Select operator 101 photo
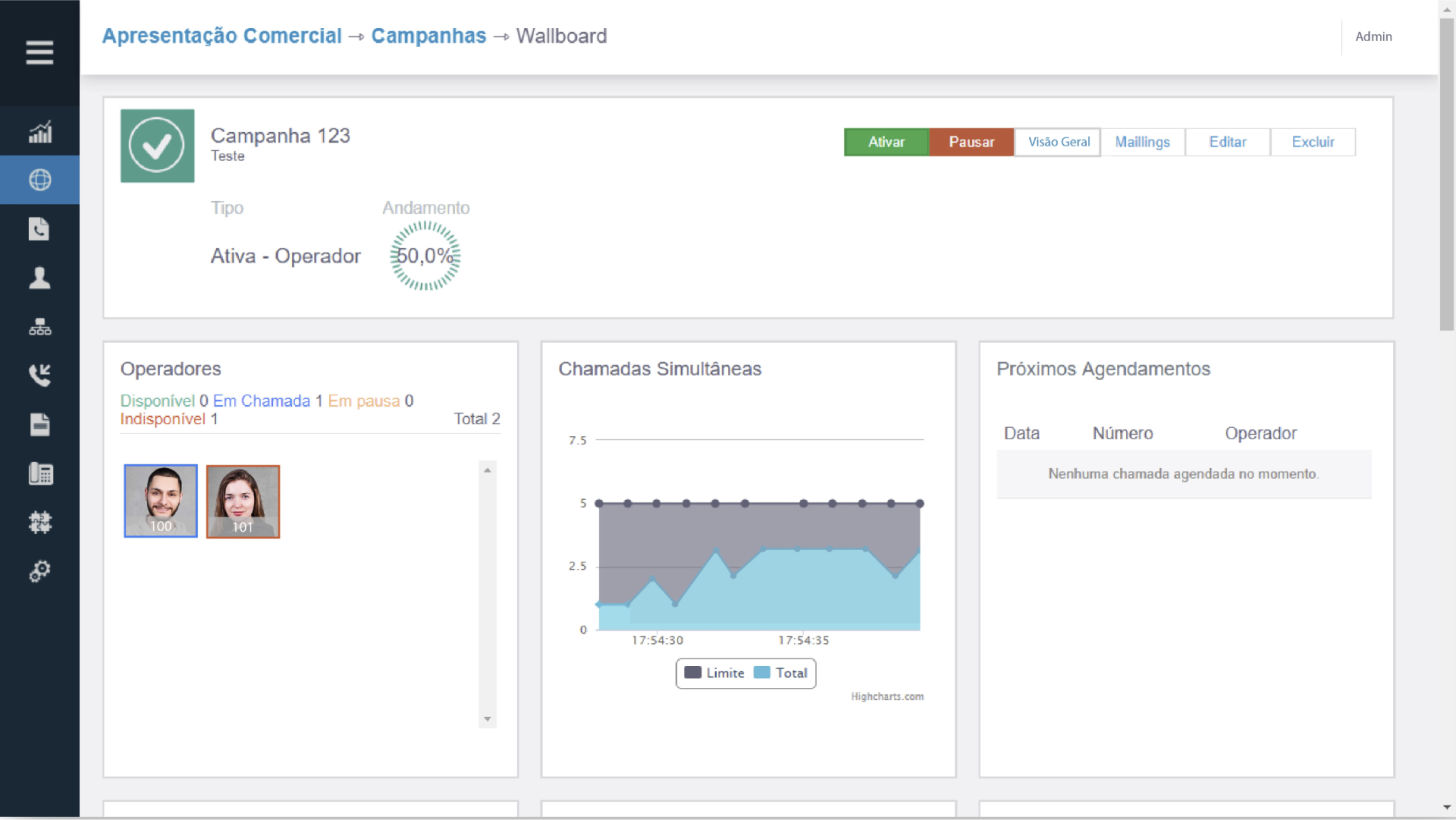Image resolution: width=1456 pixels, height=820 pixels. 243,501
